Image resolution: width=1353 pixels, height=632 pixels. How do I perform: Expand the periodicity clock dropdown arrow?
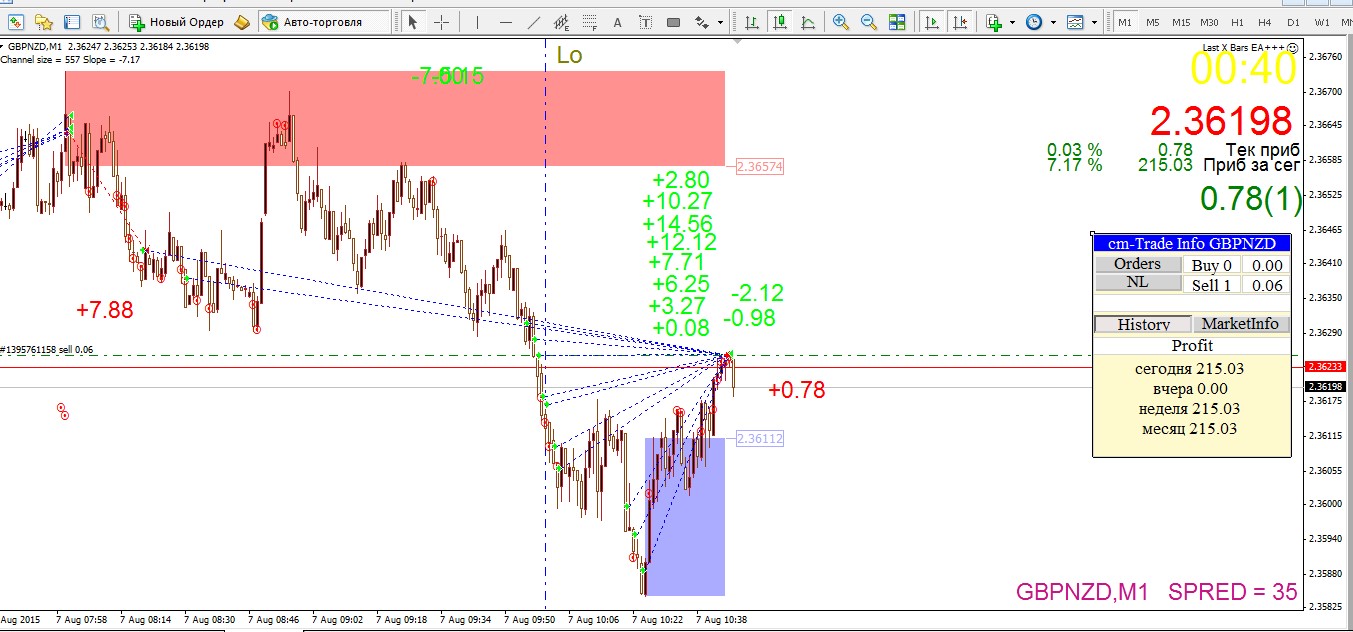(1053, 21)
